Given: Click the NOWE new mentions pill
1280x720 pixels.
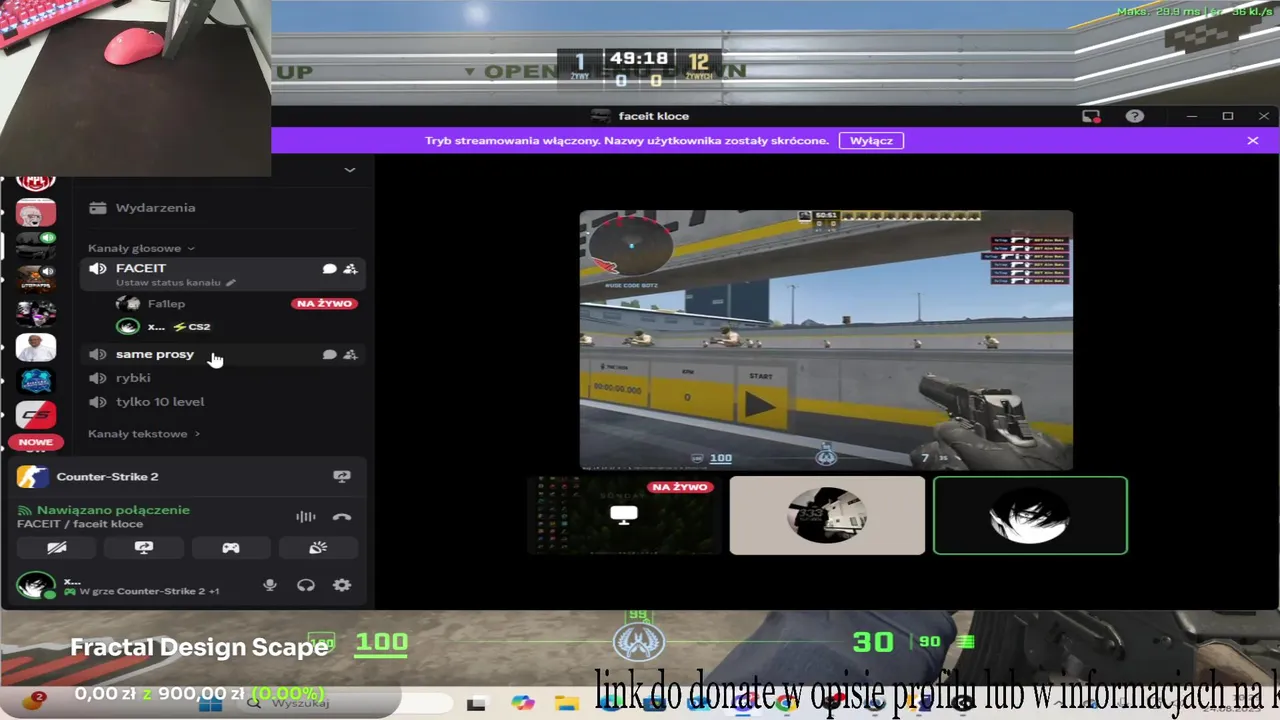Looking at the screenshot, I should coord(36,442).
